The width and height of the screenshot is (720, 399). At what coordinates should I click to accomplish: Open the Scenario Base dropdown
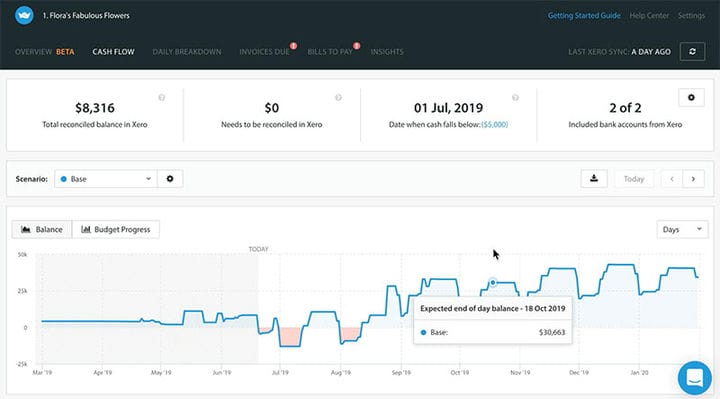pos(106,179)
